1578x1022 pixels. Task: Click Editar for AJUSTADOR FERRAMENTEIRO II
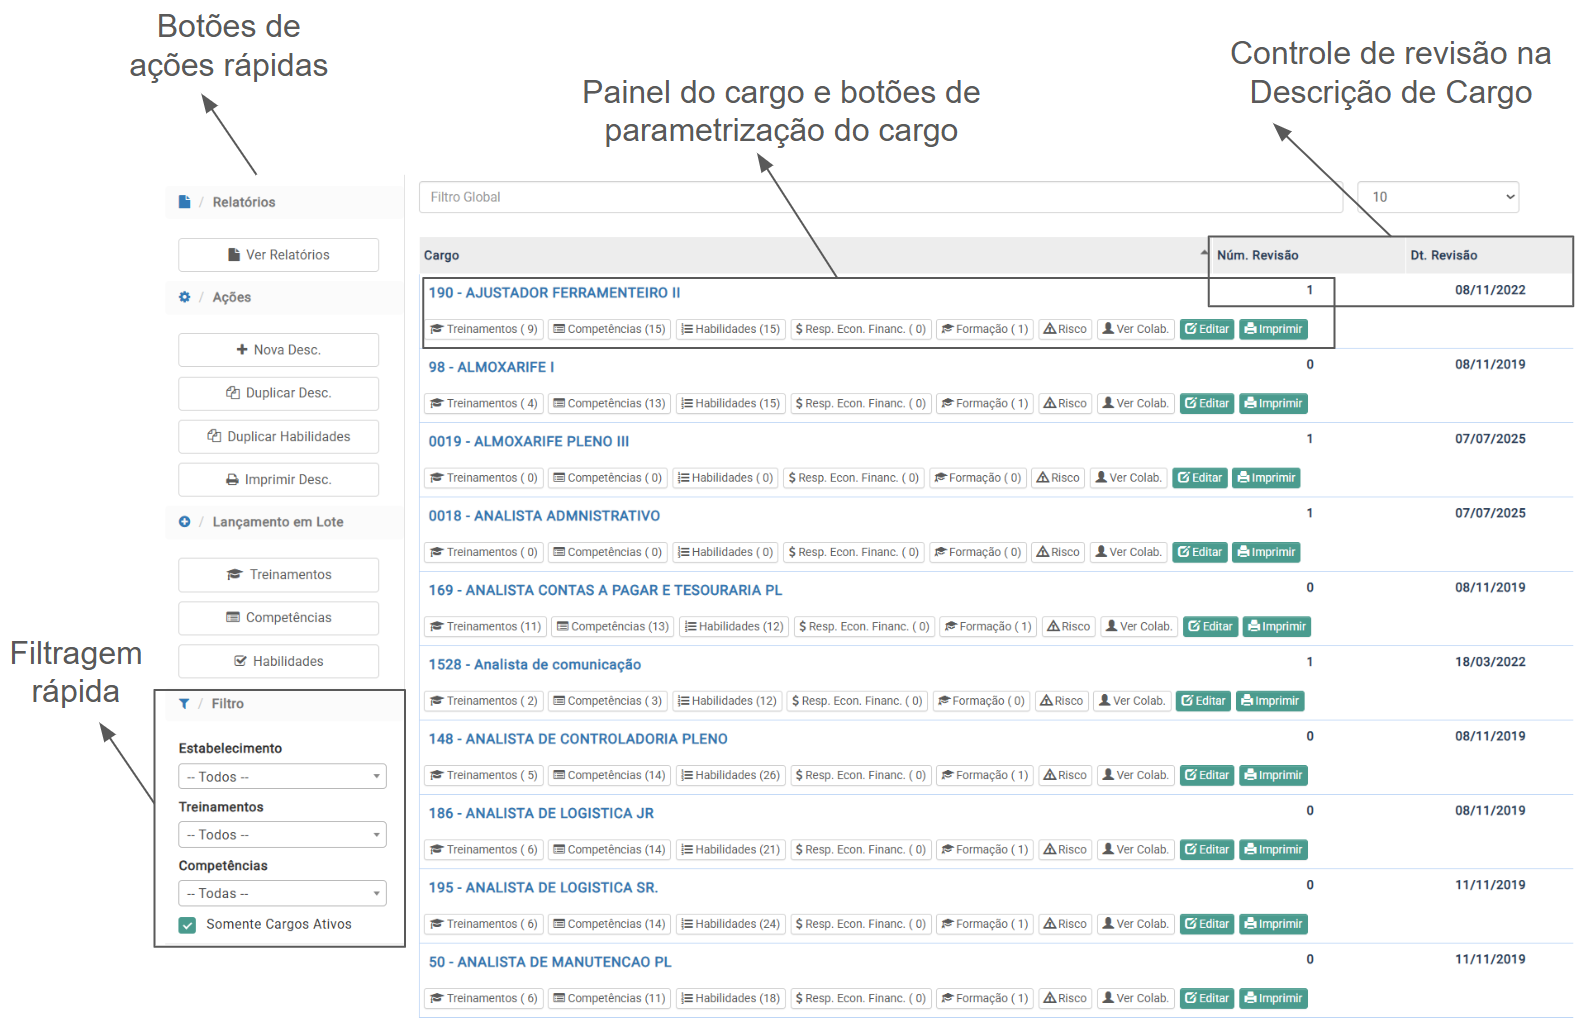coord(1206,329)
